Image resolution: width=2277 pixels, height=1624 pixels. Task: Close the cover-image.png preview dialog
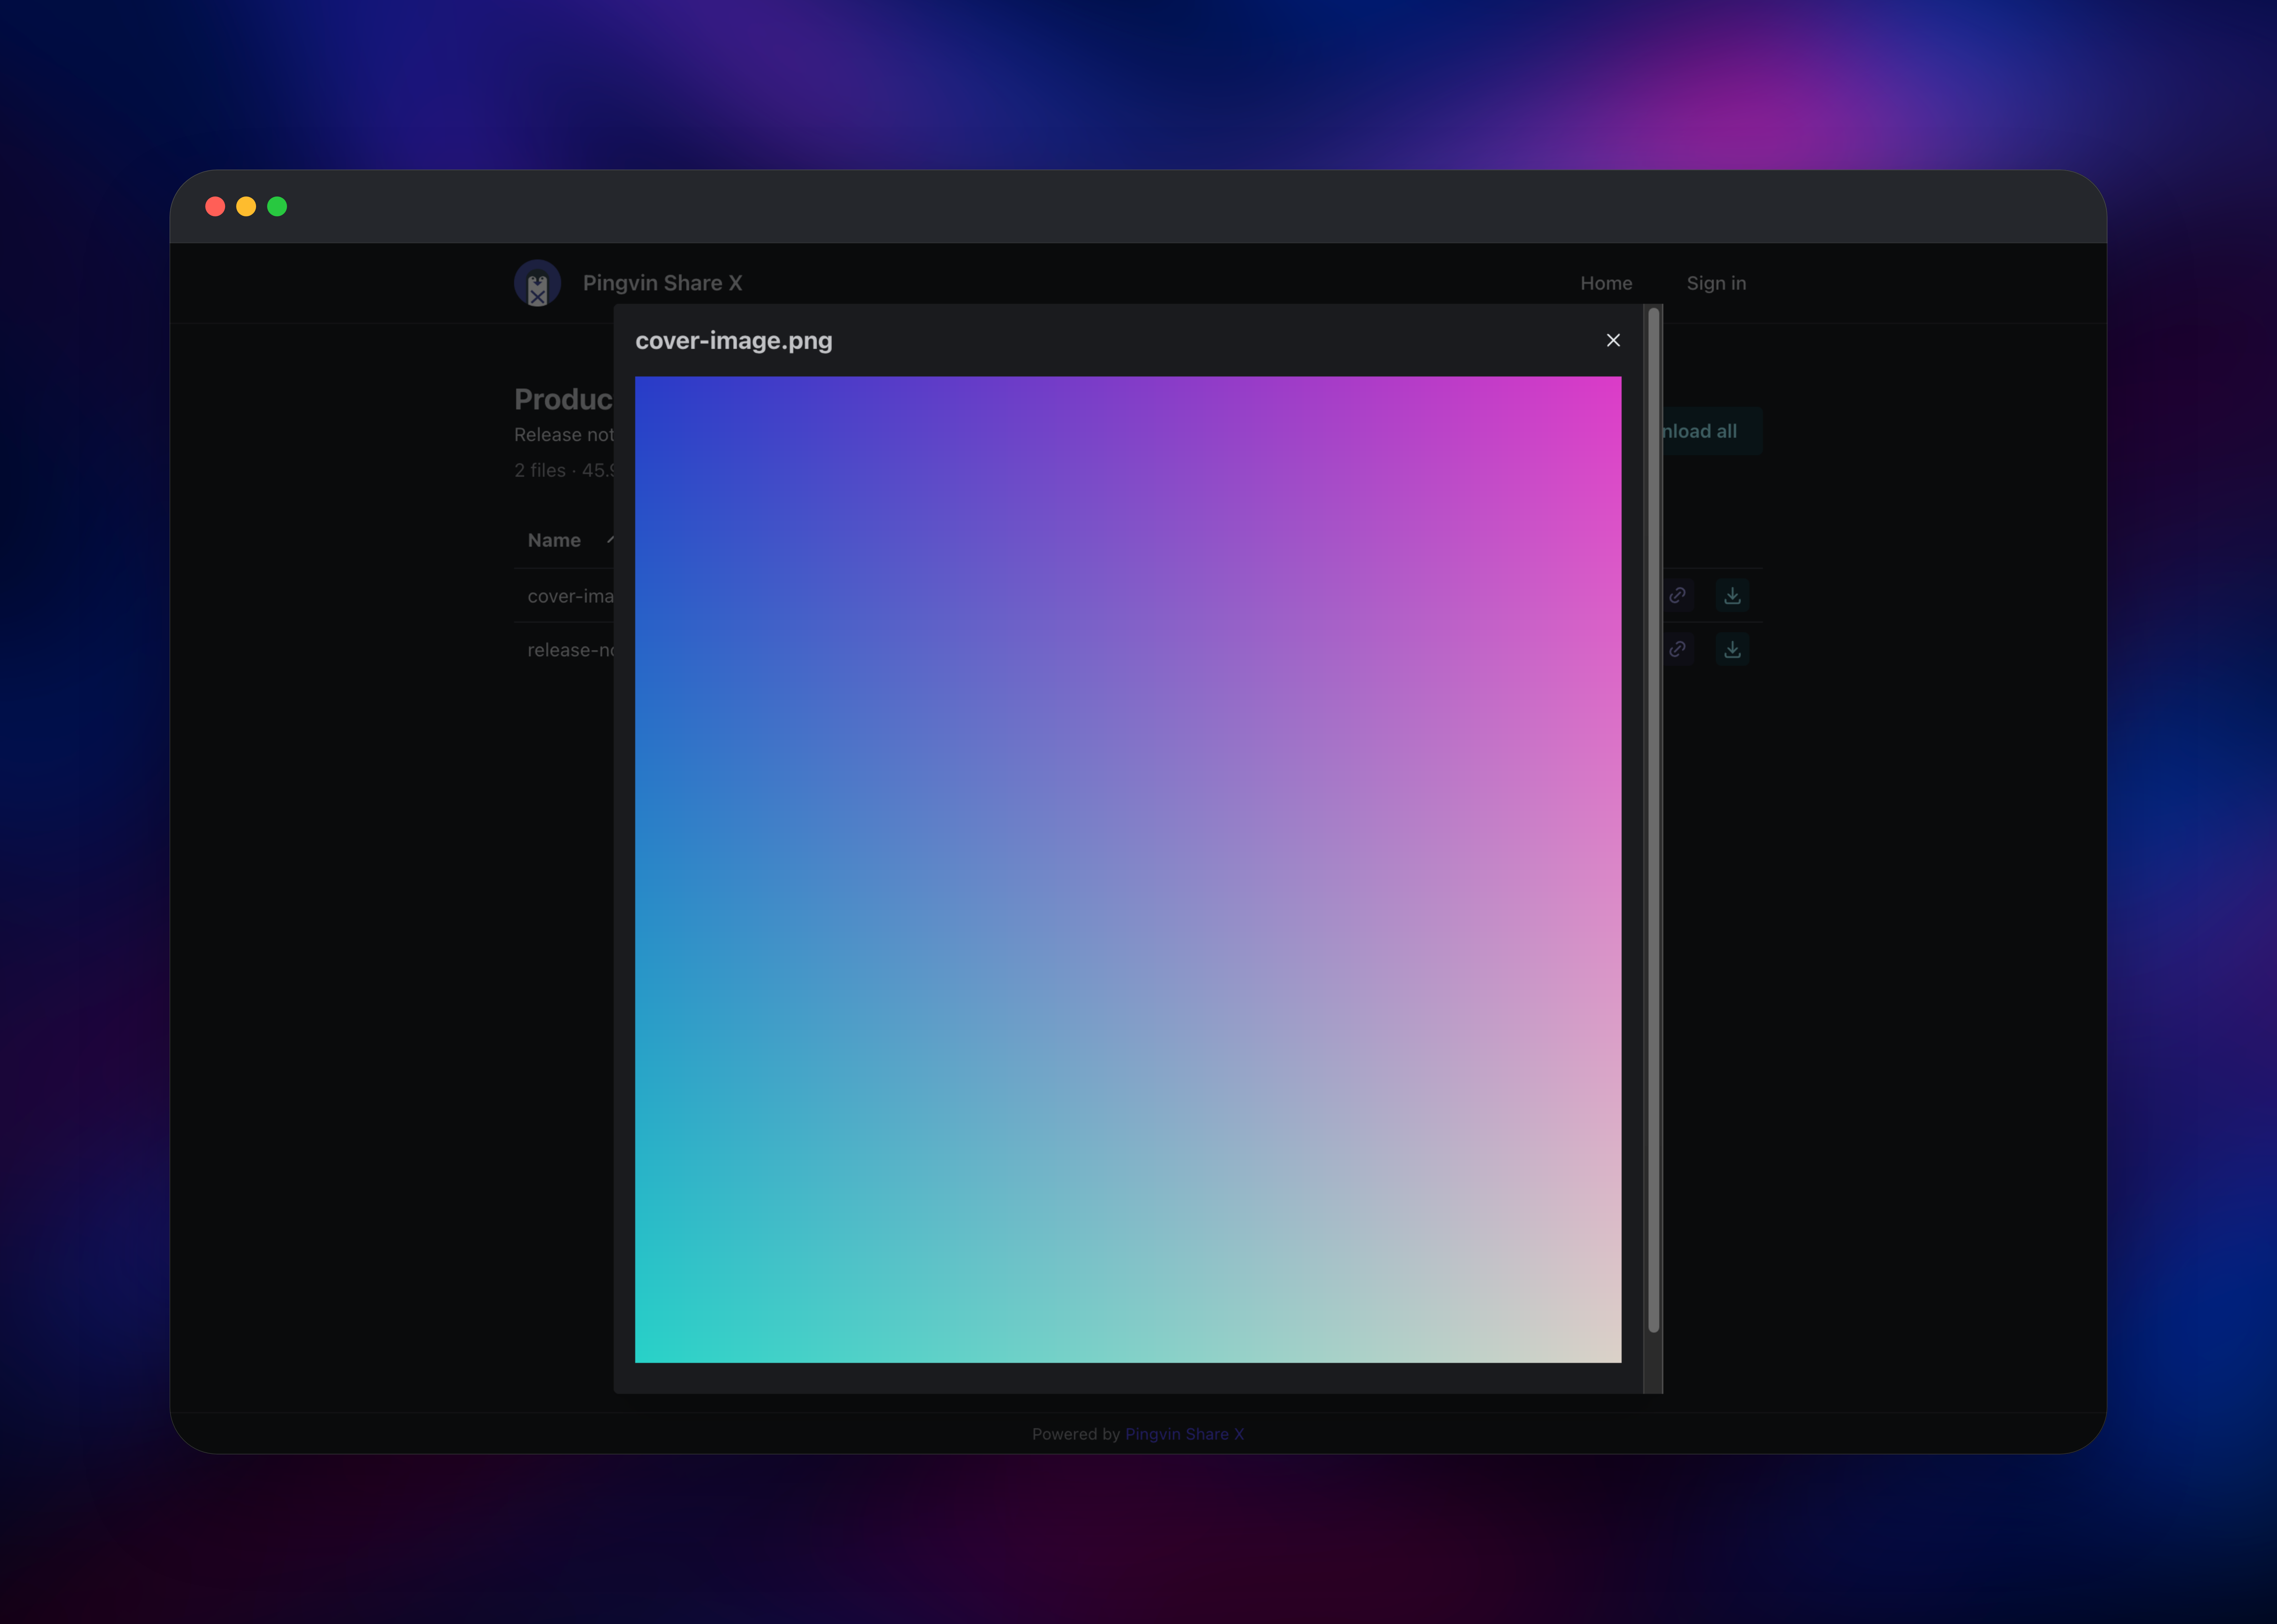point(1613,340)
